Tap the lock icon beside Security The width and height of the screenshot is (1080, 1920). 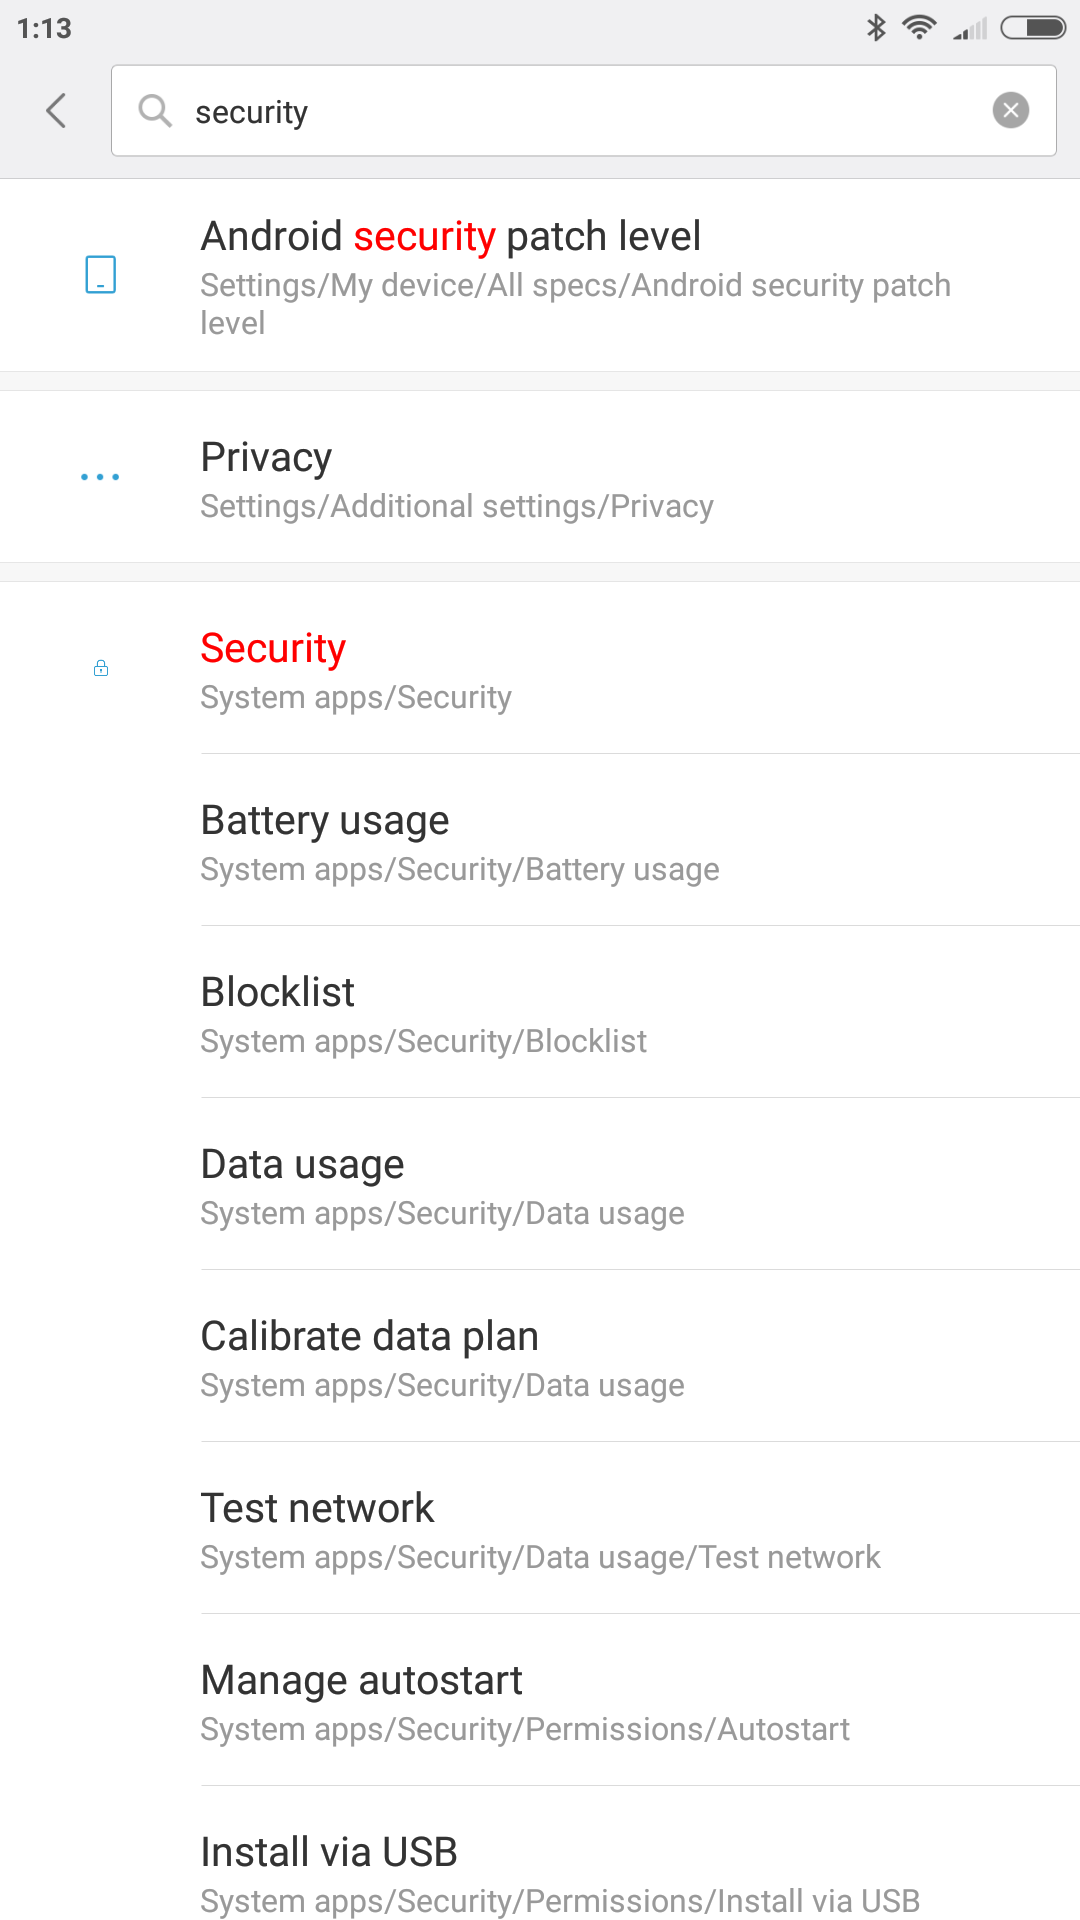pos(101,668)
